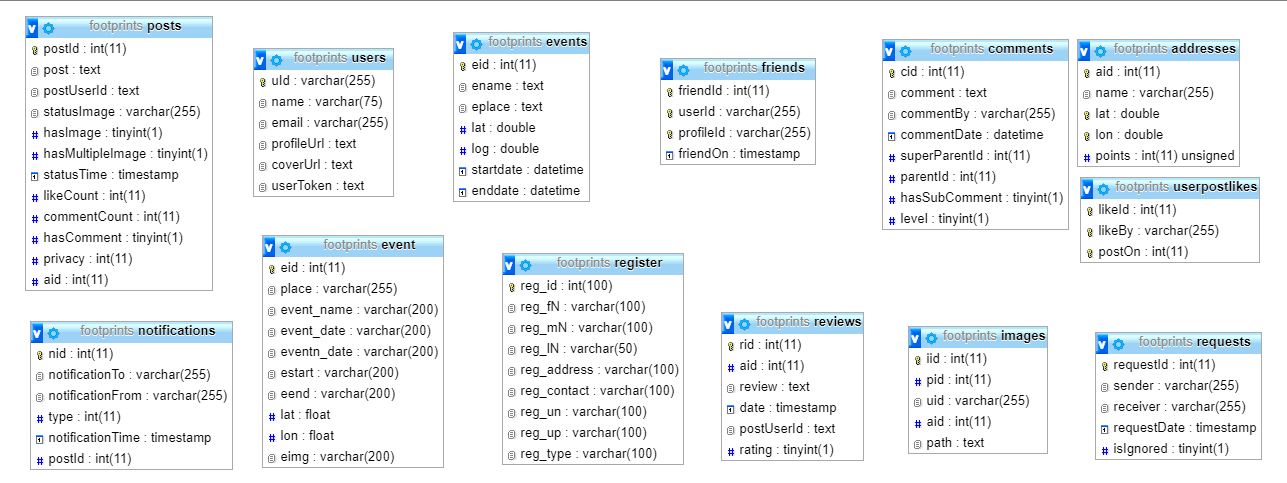Click the gear icon on userpostlikes table

(1103, 188)
